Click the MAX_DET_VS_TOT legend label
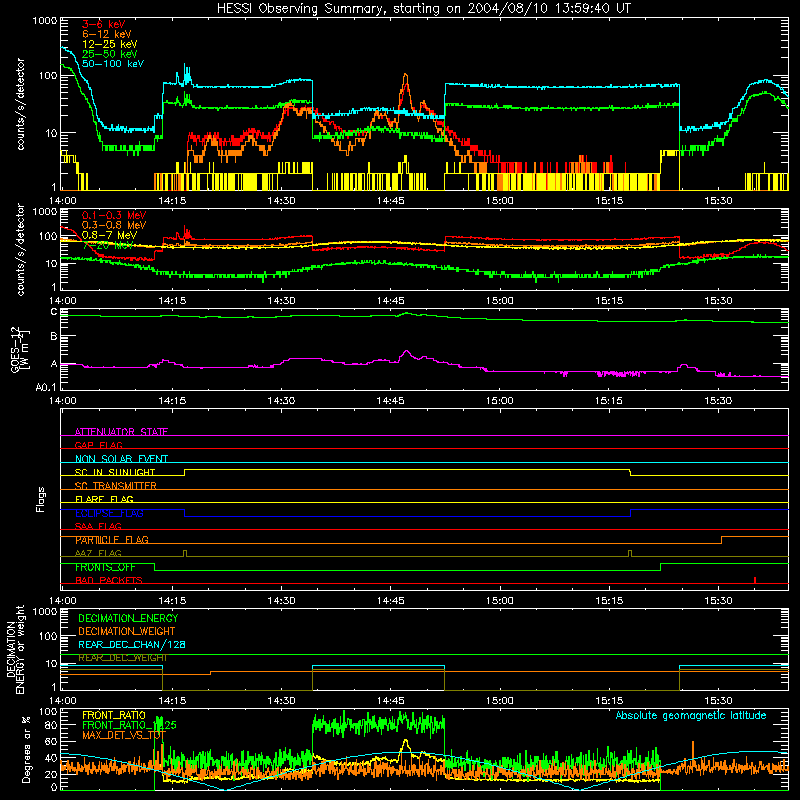Image resolution: width=800 pixels, height=800 pixels. [124, 735]
